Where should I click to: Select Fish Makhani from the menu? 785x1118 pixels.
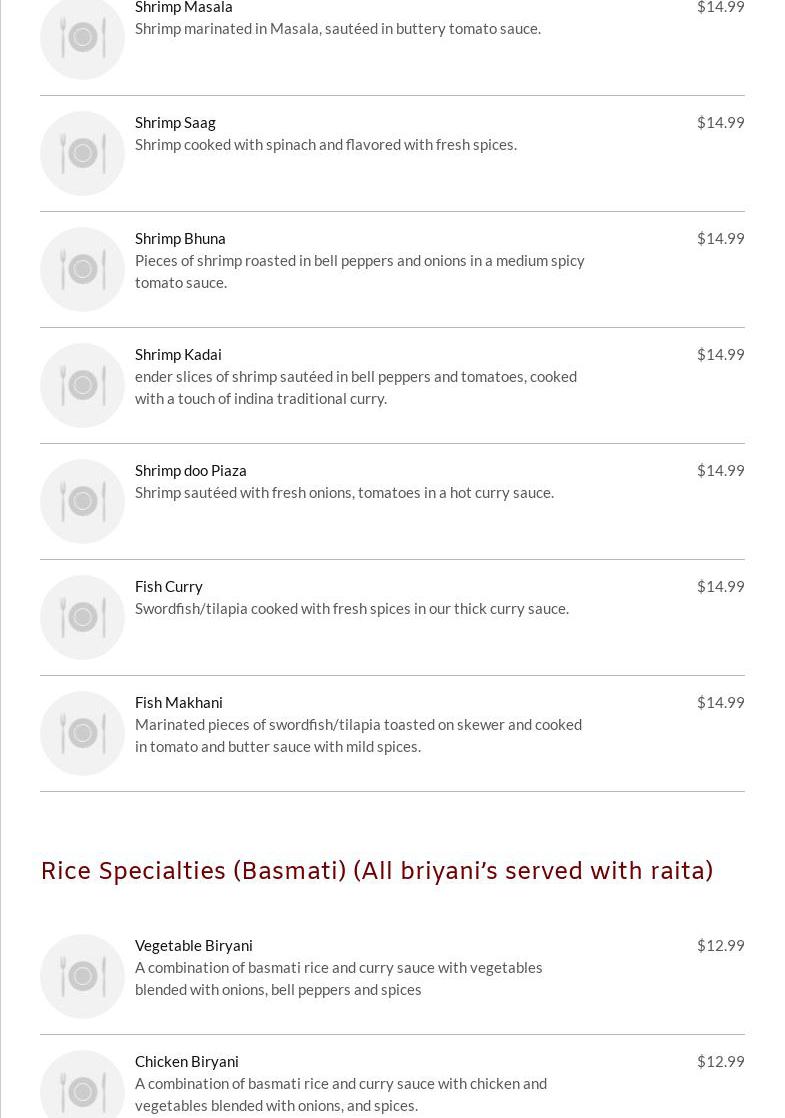178,702
